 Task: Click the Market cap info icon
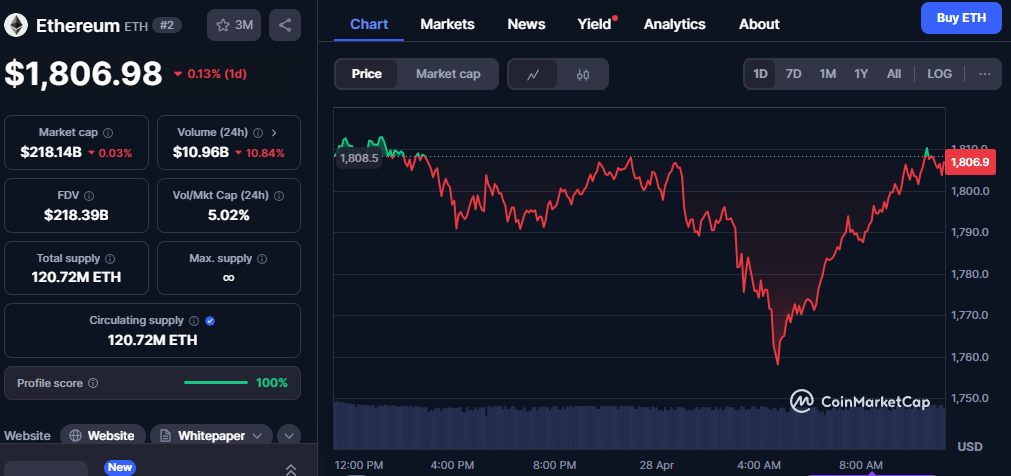[x=108, y=133]
